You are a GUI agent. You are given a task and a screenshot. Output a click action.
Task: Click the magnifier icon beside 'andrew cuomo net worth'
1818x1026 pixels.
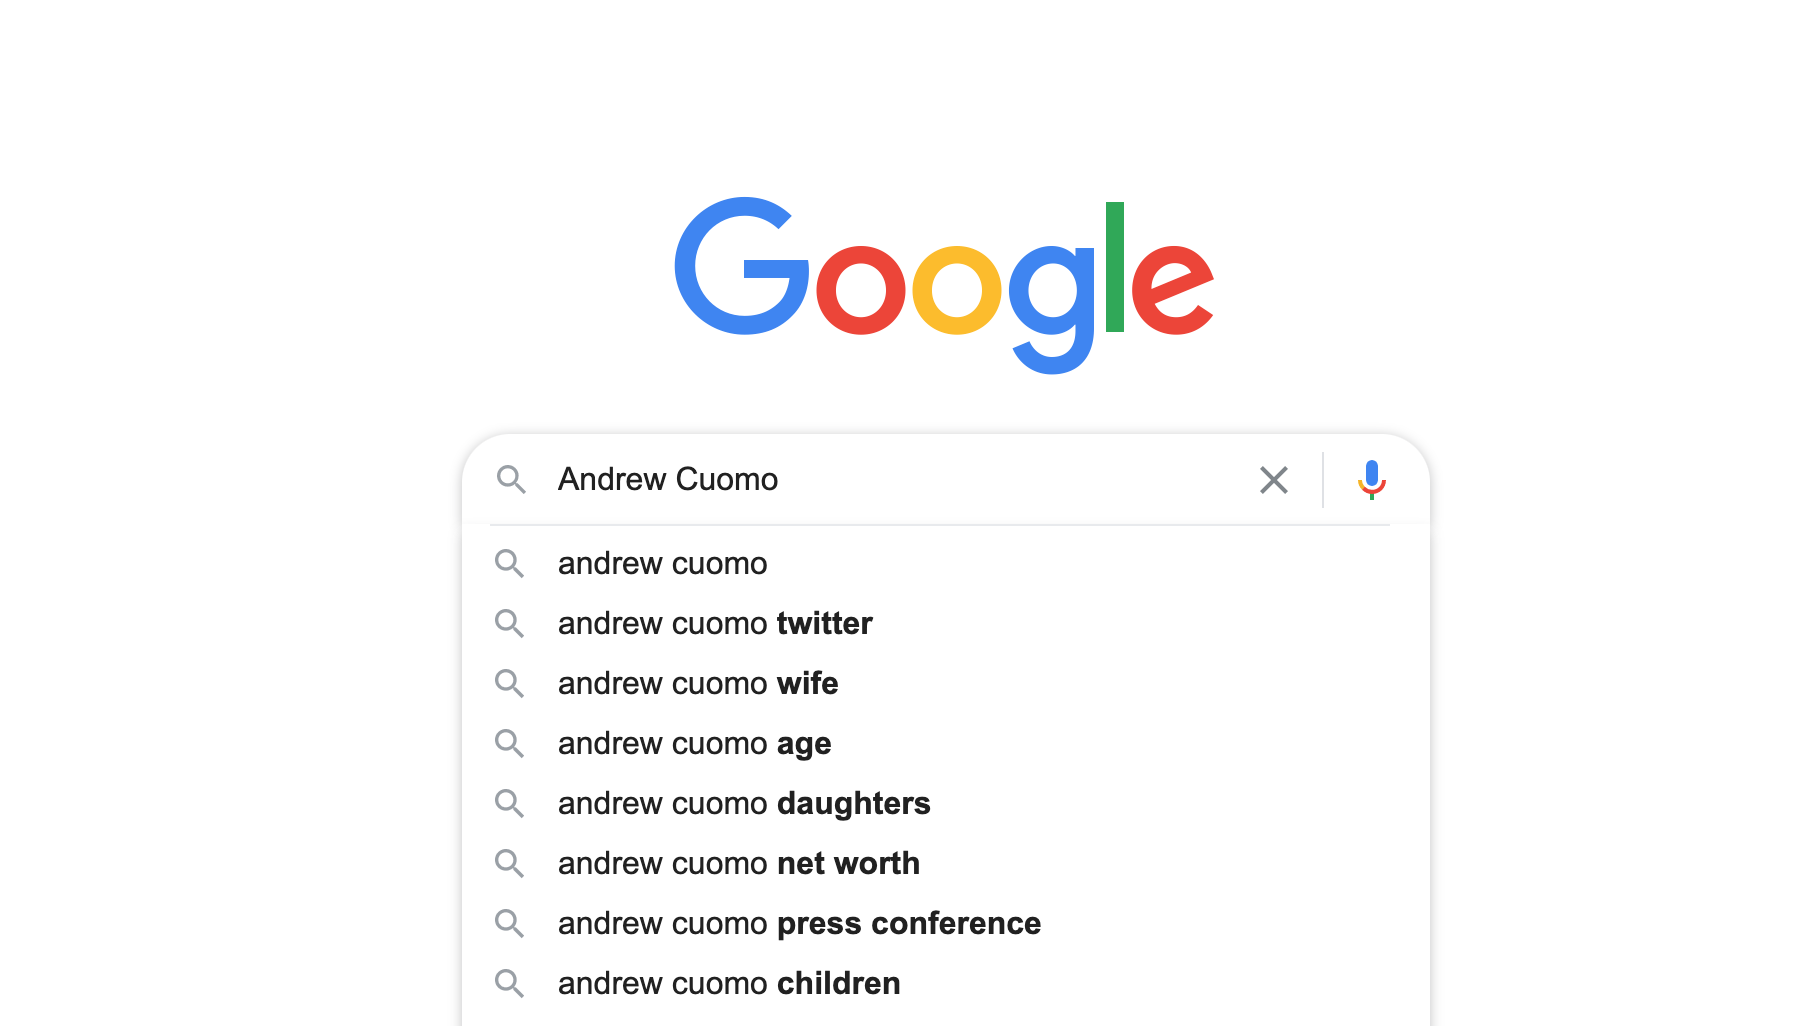coord(509,864)
